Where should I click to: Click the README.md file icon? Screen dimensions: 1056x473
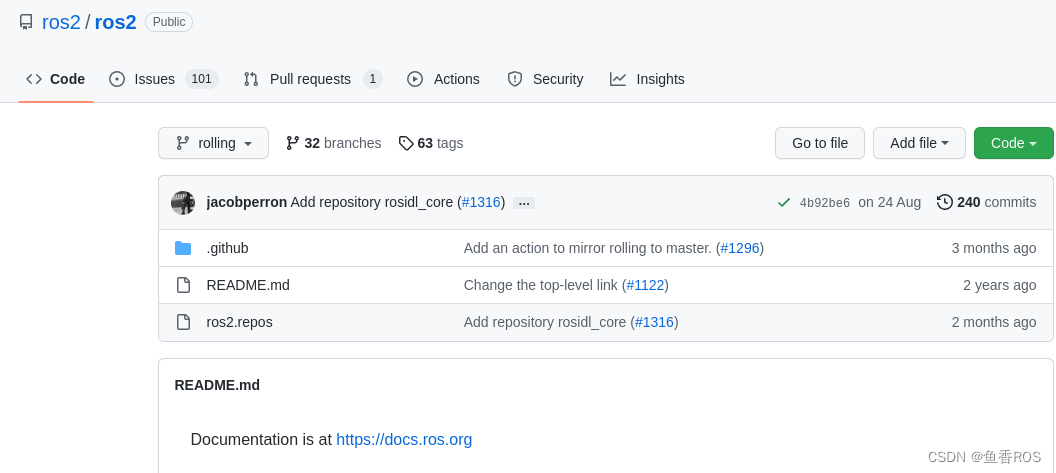[183, 286]
